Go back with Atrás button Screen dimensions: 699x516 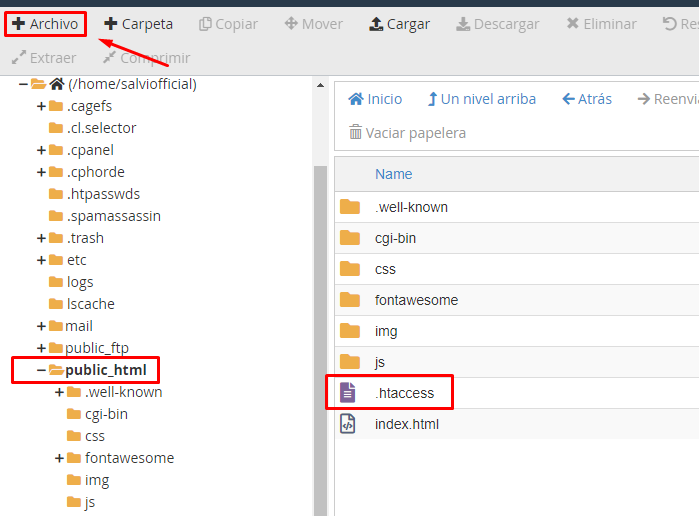pyautogui.click(x=587, y=99)
